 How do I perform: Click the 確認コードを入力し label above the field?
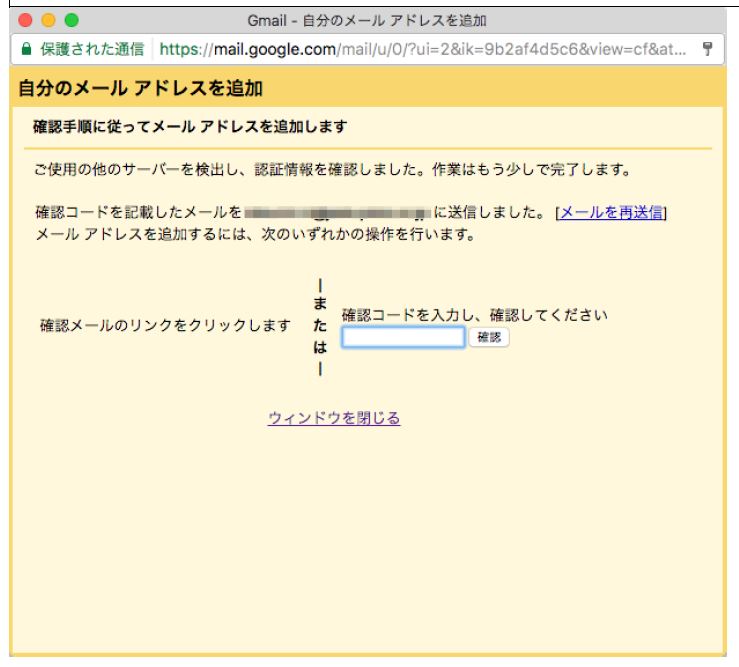coord(474,315)
